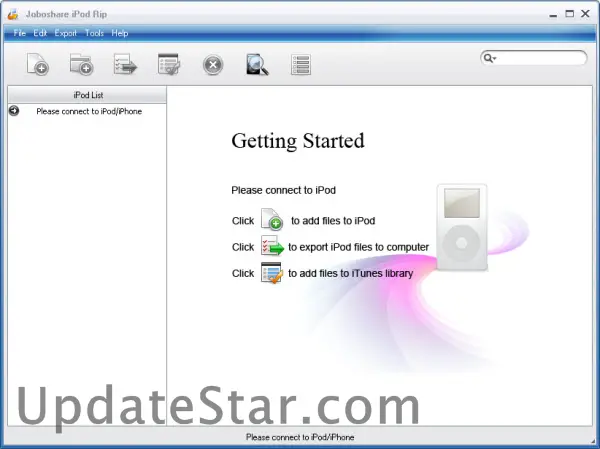Image resolution: width=600 pixels, height=449 pixels.
Task: Click the round arrow icon beside device entry
Action: tap(14, 111)
